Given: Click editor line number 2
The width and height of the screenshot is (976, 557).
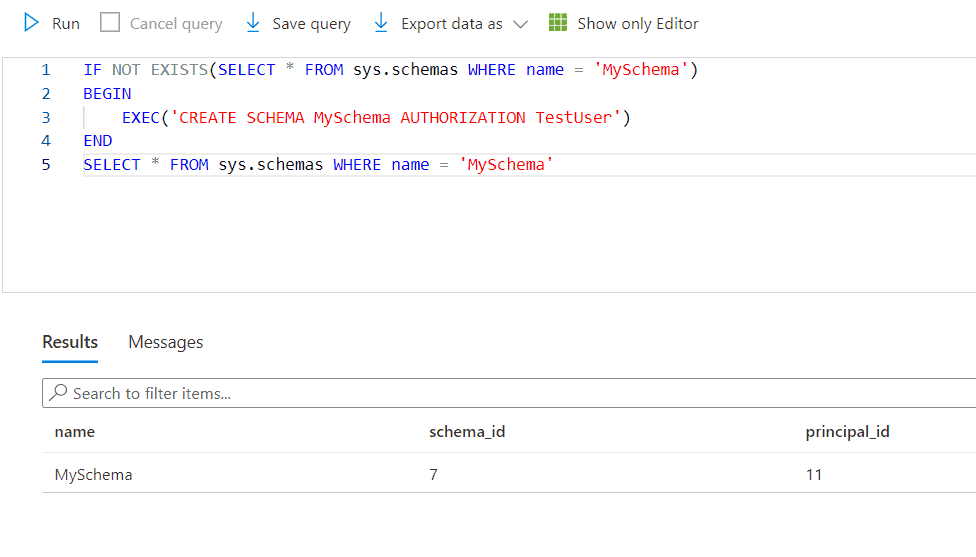Looking at the screenshot, I should point(45,93).
